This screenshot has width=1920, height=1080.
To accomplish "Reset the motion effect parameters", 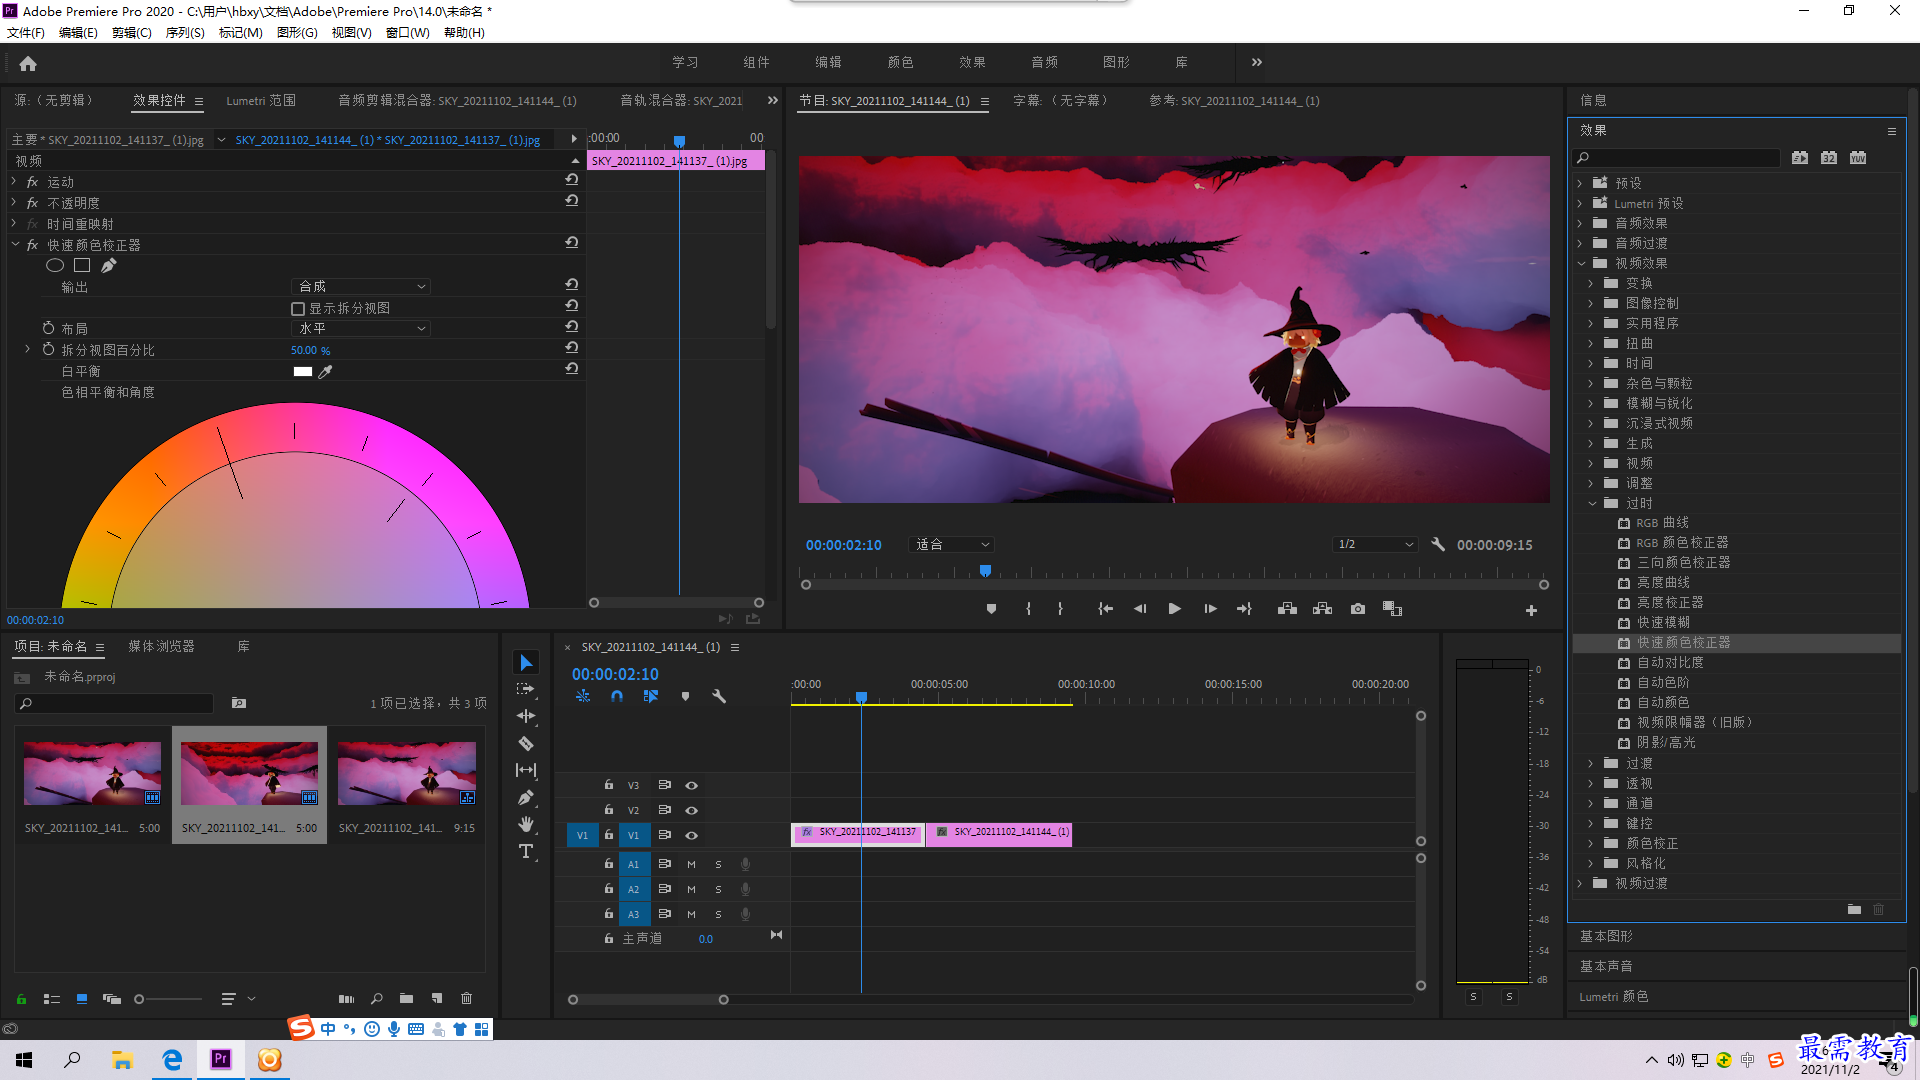I will pos(571,180).
